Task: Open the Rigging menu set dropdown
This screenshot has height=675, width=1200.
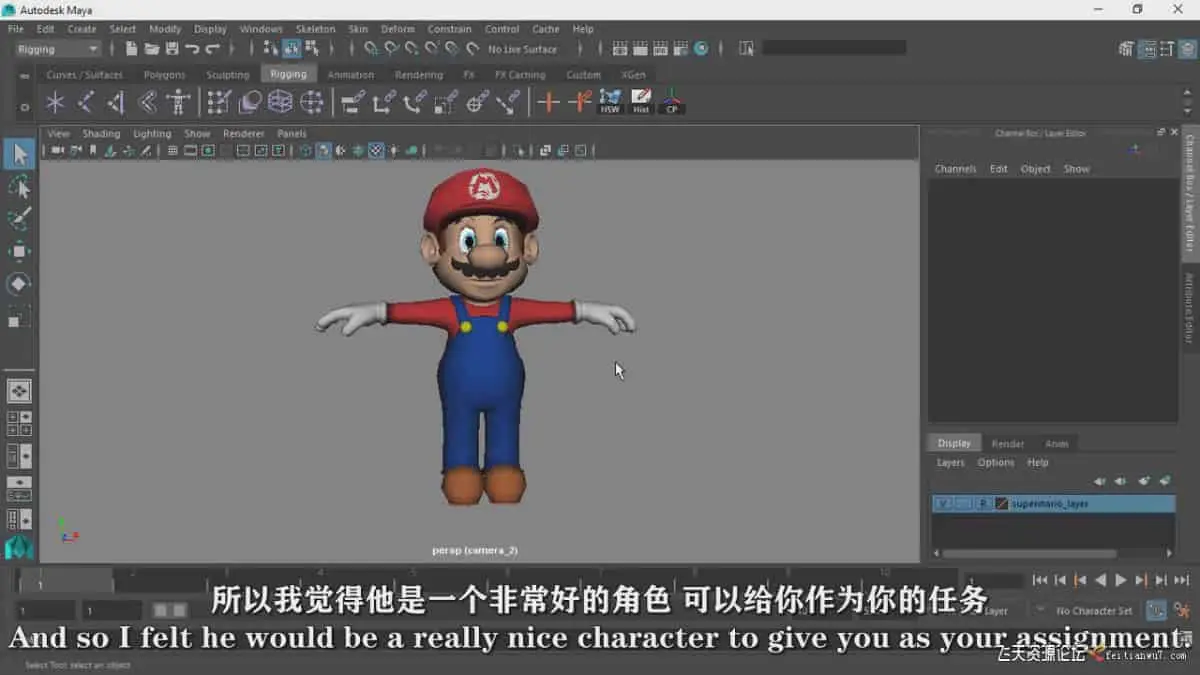Action: 57,49
